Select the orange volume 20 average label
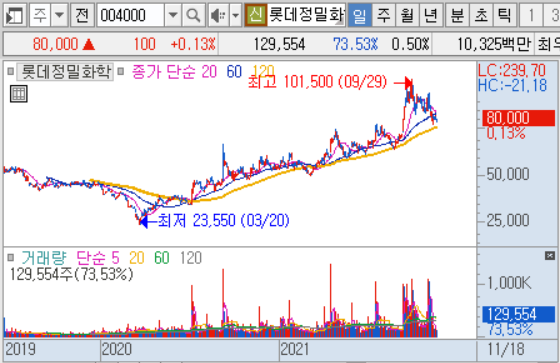This screenshot has width=560, height=363. coord(137,258)
